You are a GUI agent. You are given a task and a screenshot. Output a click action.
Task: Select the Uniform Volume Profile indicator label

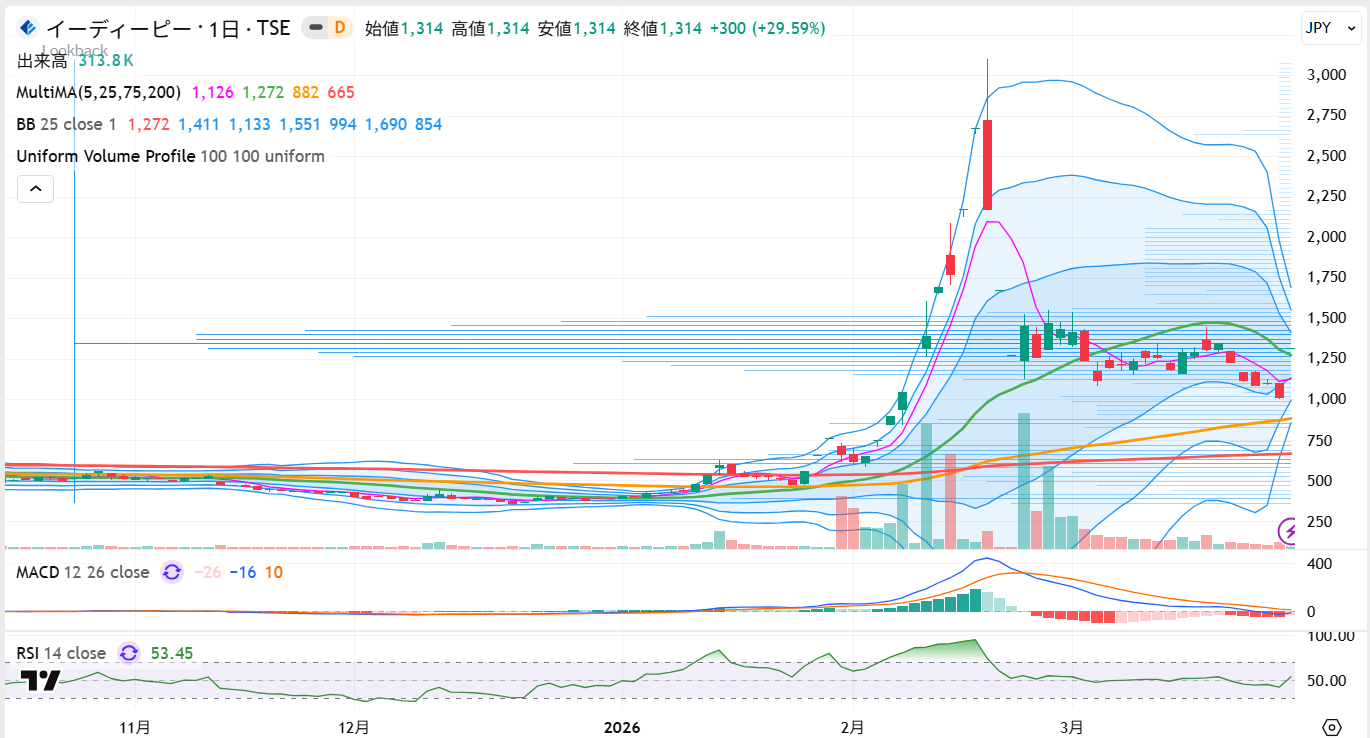pyautogui.click(x=105, y=156)
